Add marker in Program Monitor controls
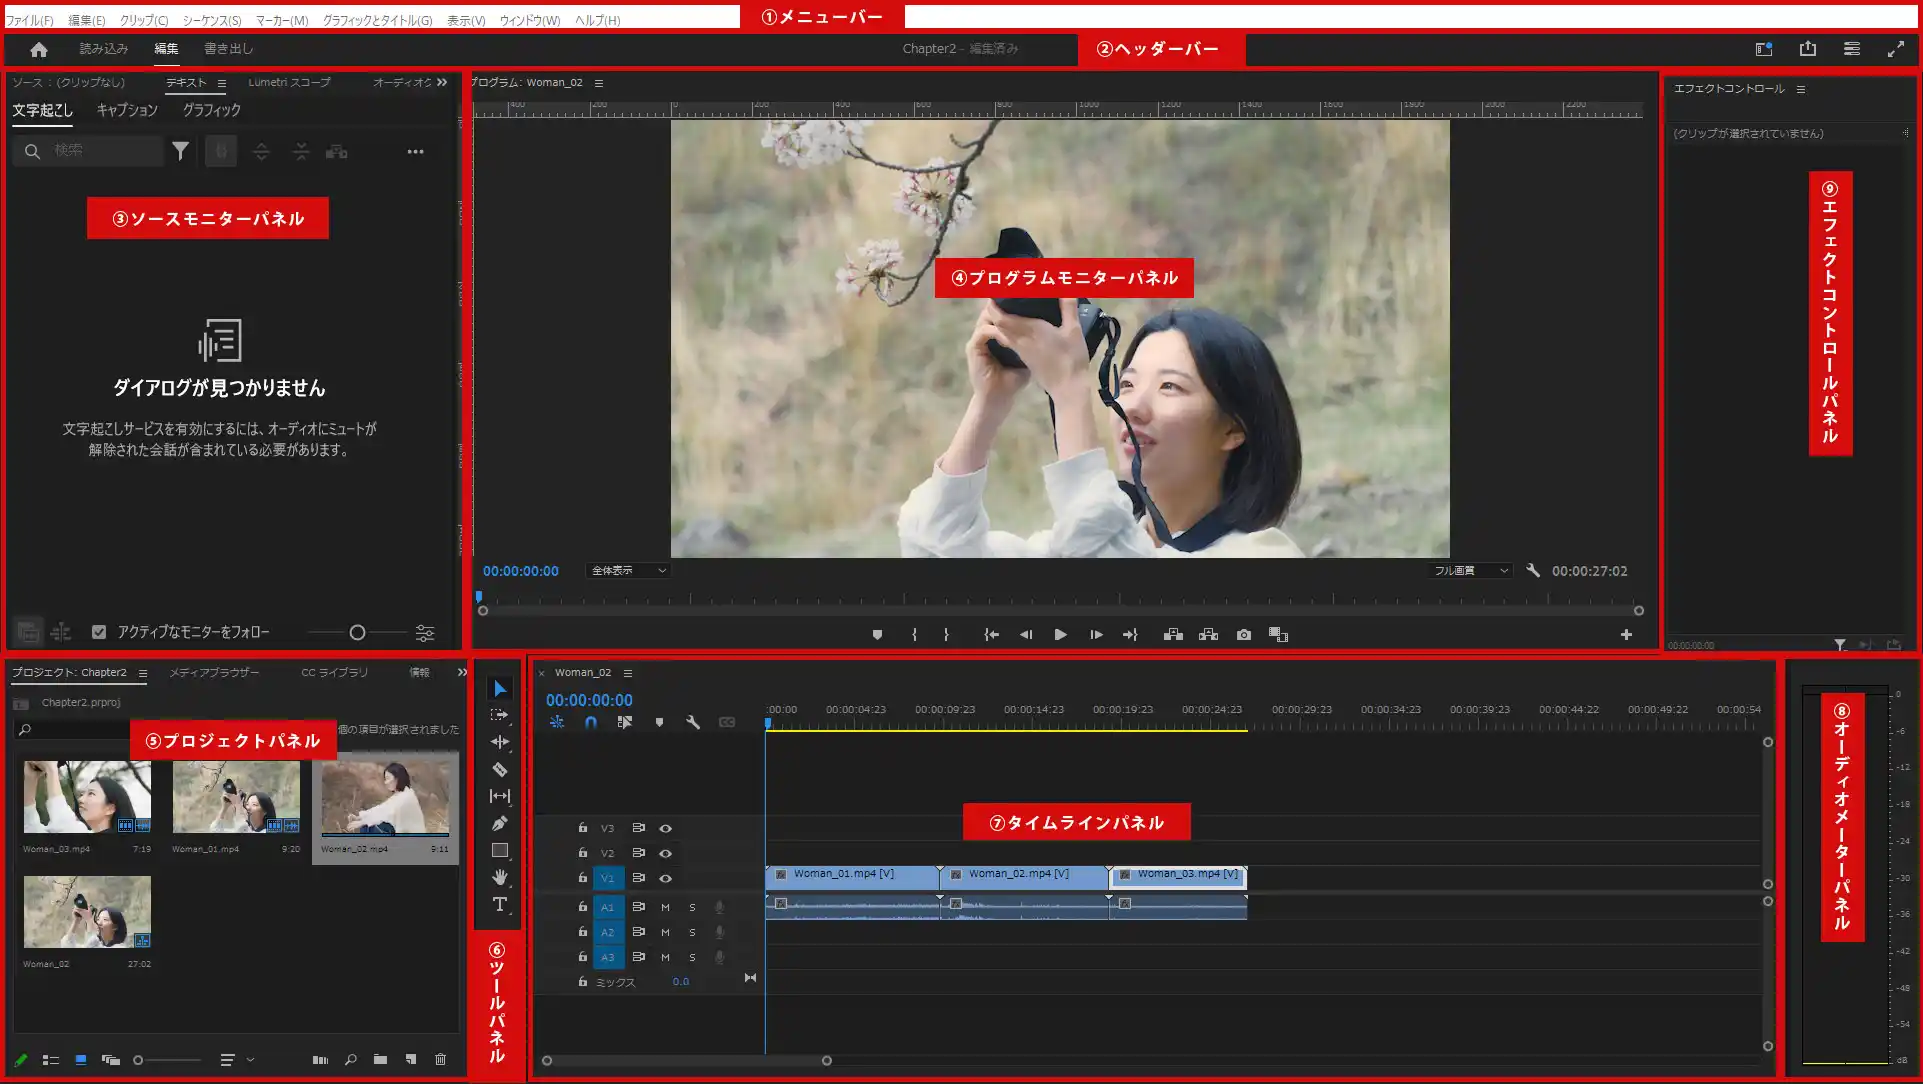This screenshot has width=1923, height=1084. [877, 634]
